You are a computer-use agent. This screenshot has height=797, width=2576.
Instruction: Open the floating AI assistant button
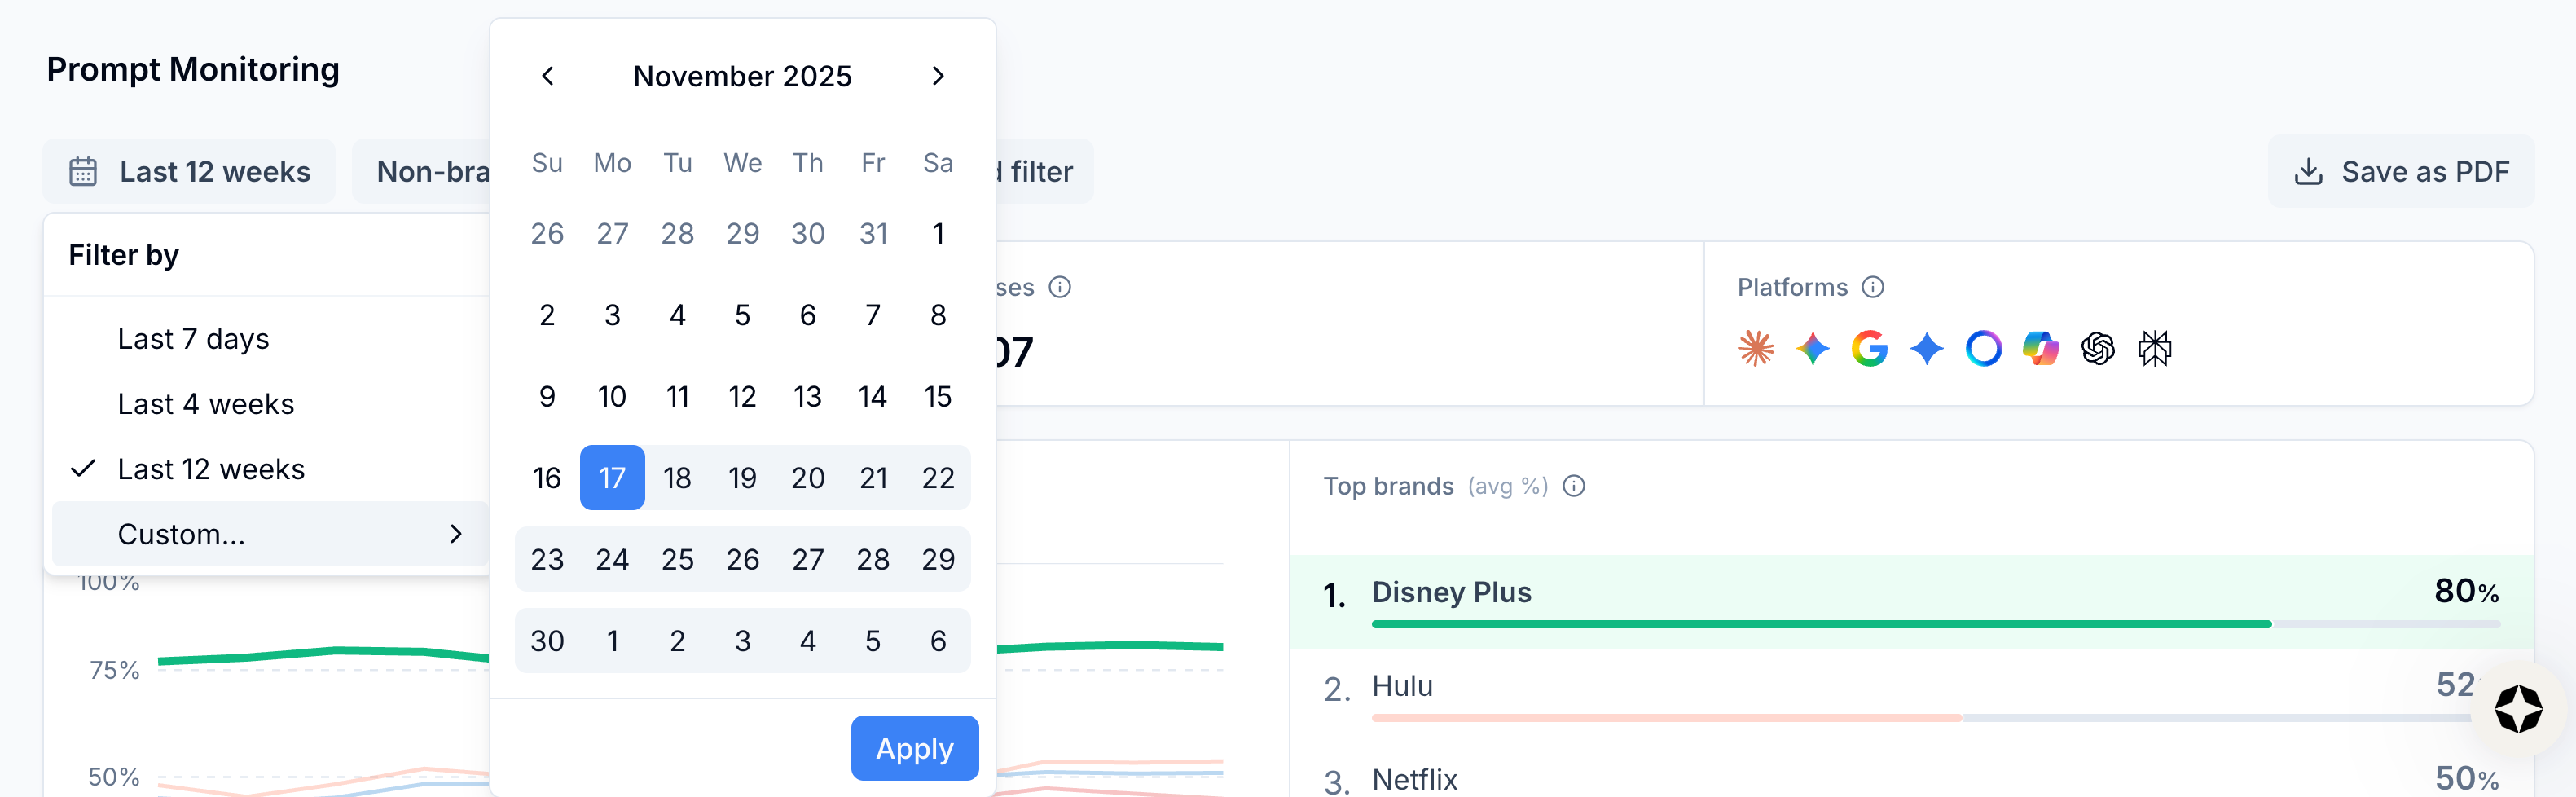[x=2517, y=709]
